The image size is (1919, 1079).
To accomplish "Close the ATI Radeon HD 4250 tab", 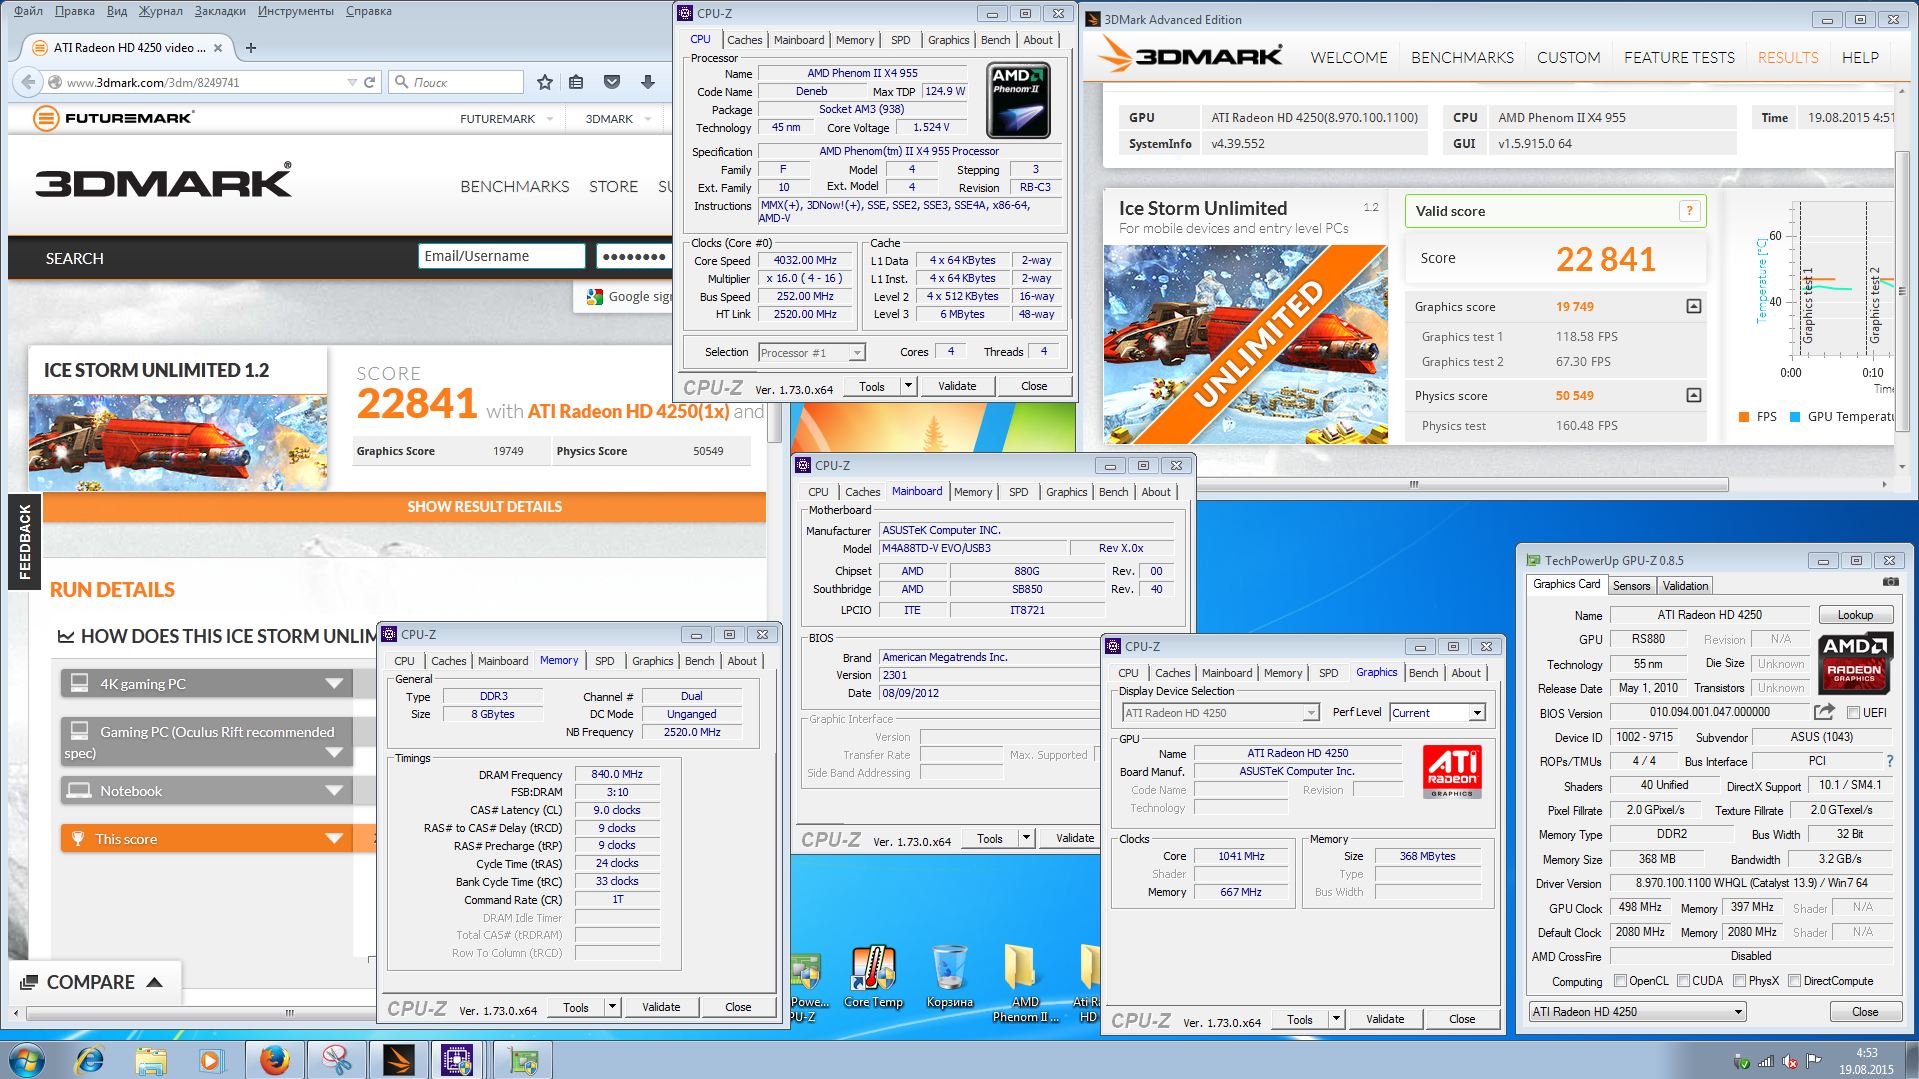I will [x=218, y=47].
